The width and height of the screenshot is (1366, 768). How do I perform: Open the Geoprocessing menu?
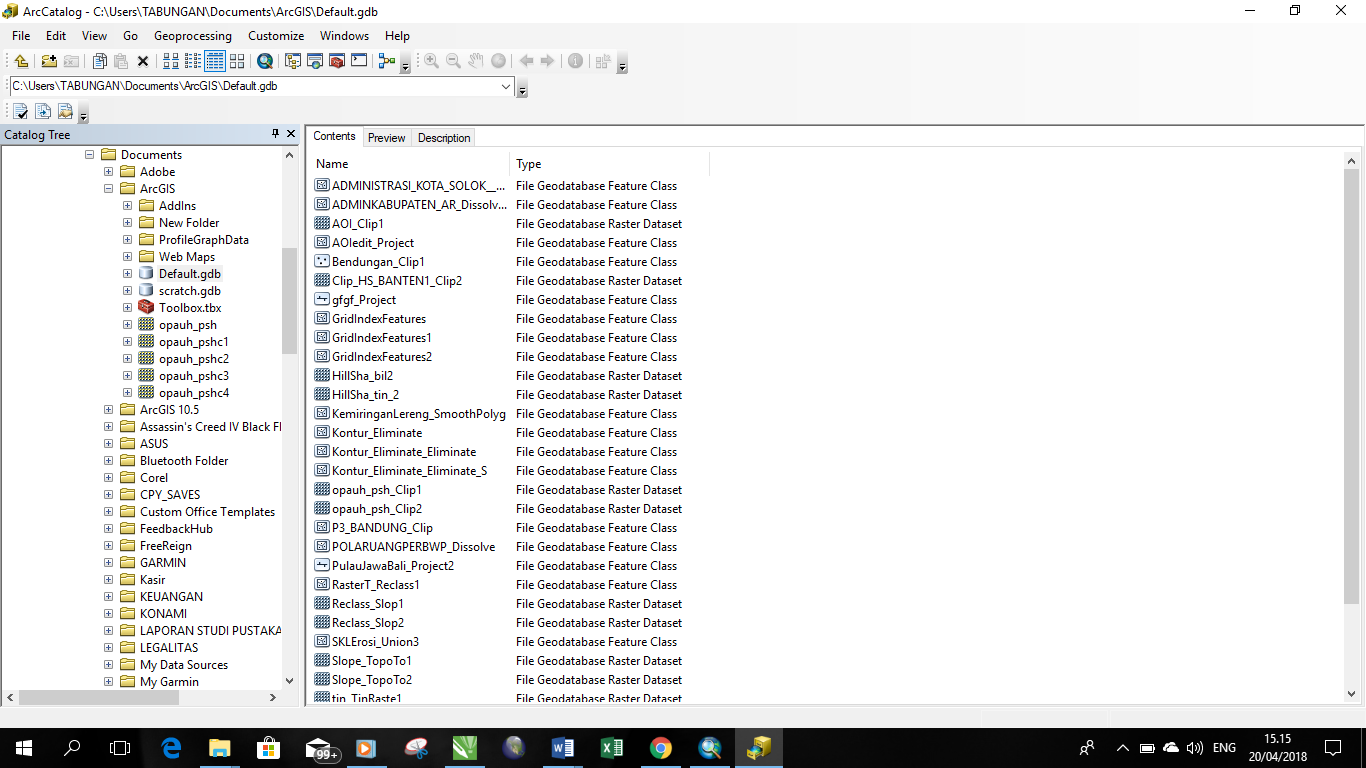[x=193, y=36]
